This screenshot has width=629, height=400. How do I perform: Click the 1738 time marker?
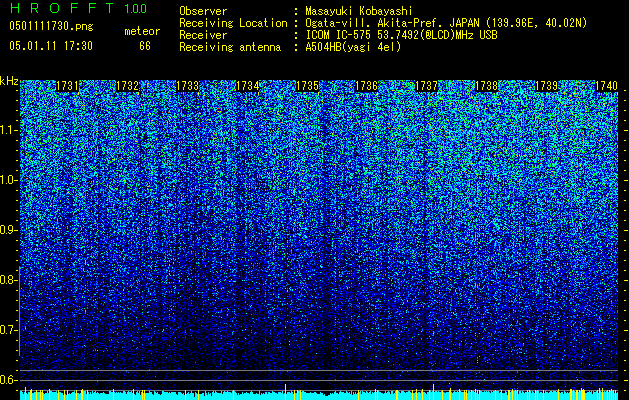[487, 86]
